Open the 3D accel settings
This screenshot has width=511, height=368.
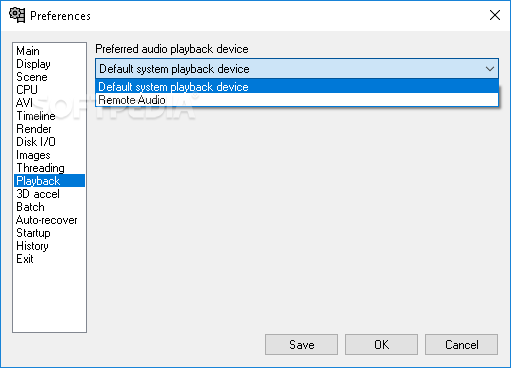(x=38, y=194)
